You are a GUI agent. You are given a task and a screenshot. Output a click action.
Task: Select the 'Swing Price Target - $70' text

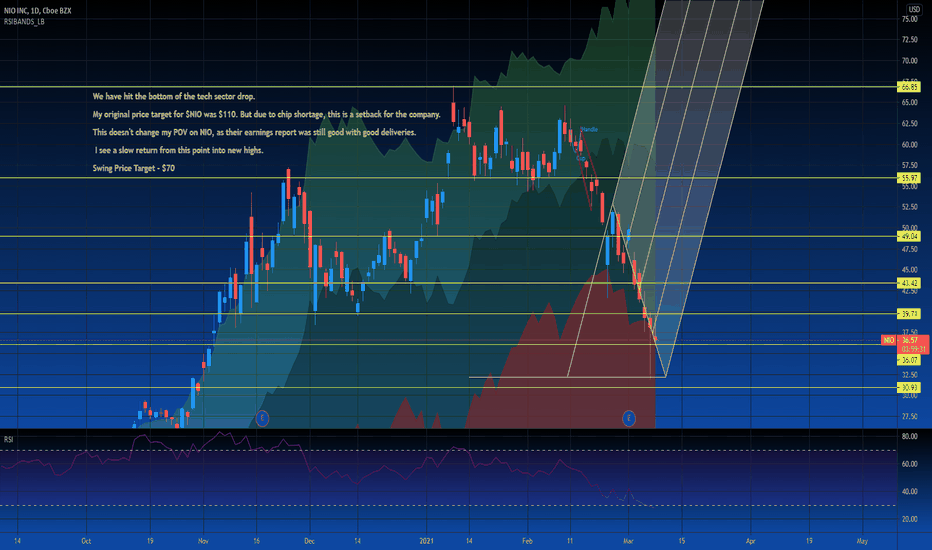[x=134, y=168]
